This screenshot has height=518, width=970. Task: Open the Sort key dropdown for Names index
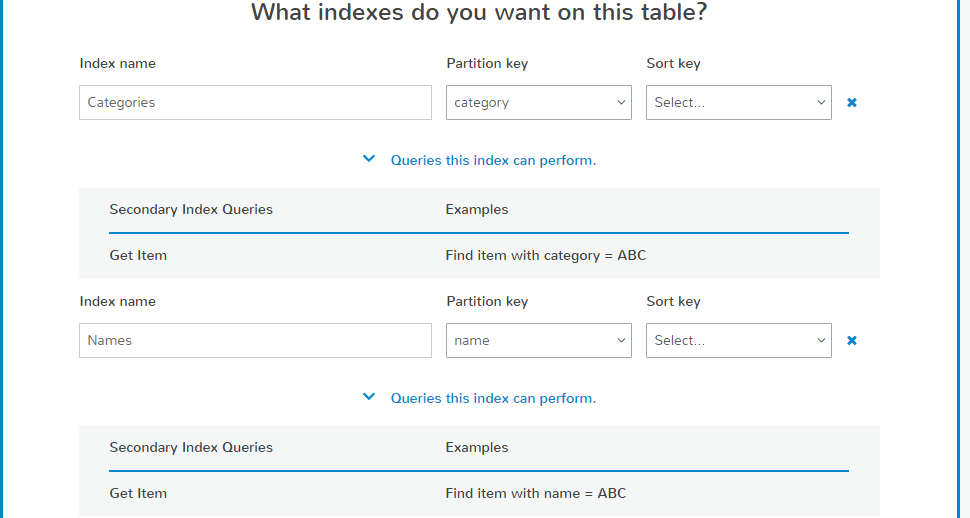tap(738, 341)
